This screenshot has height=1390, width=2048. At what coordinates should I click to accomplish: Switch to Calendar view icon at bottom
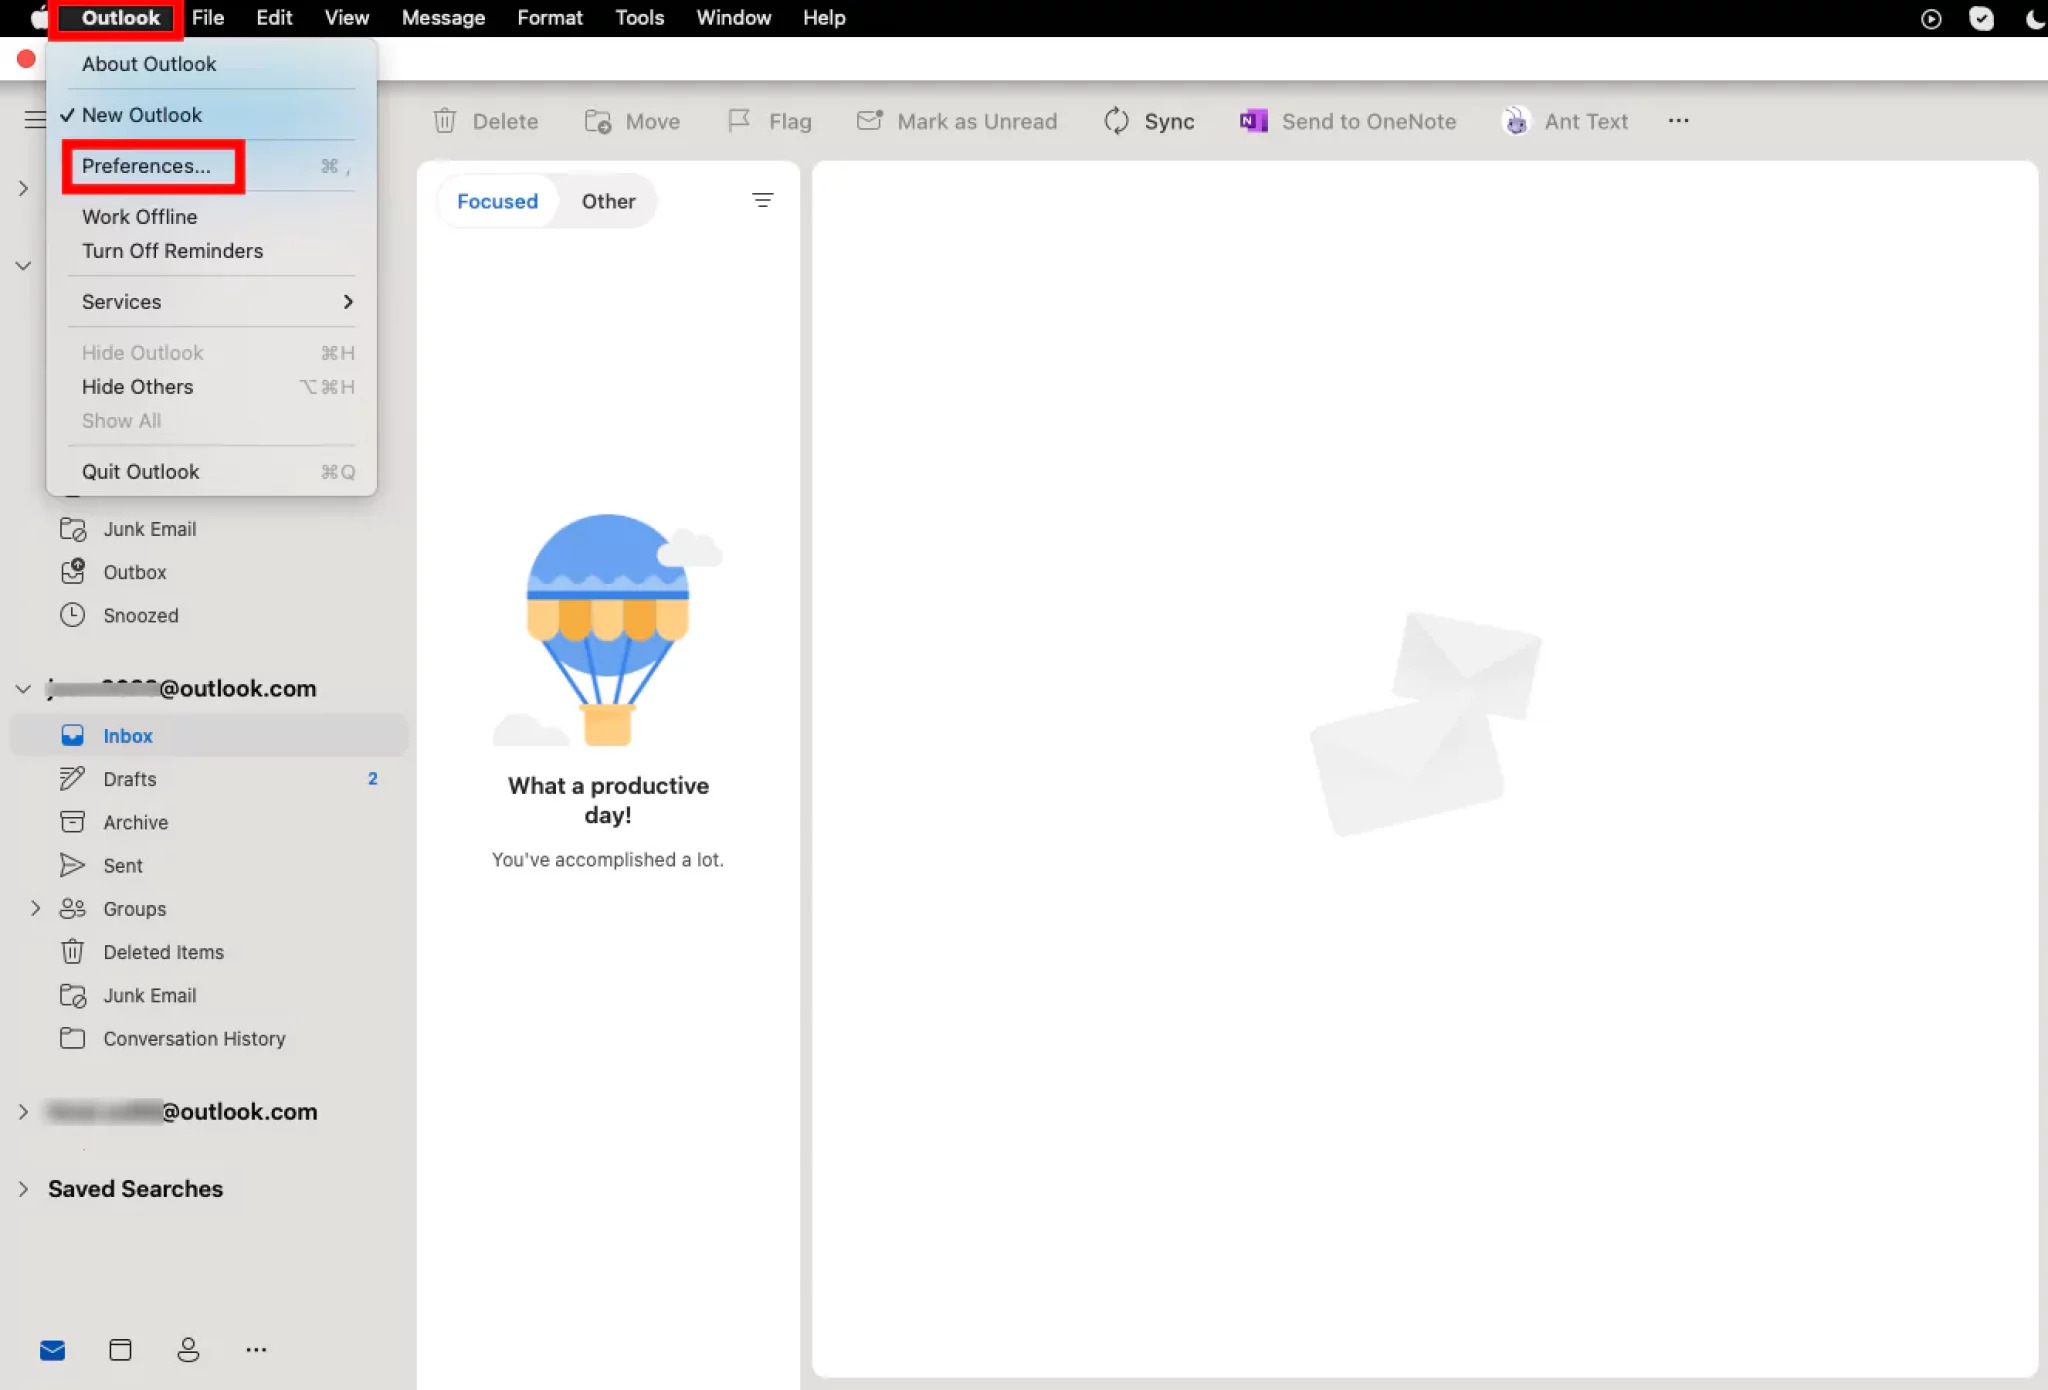point(120,1350)
